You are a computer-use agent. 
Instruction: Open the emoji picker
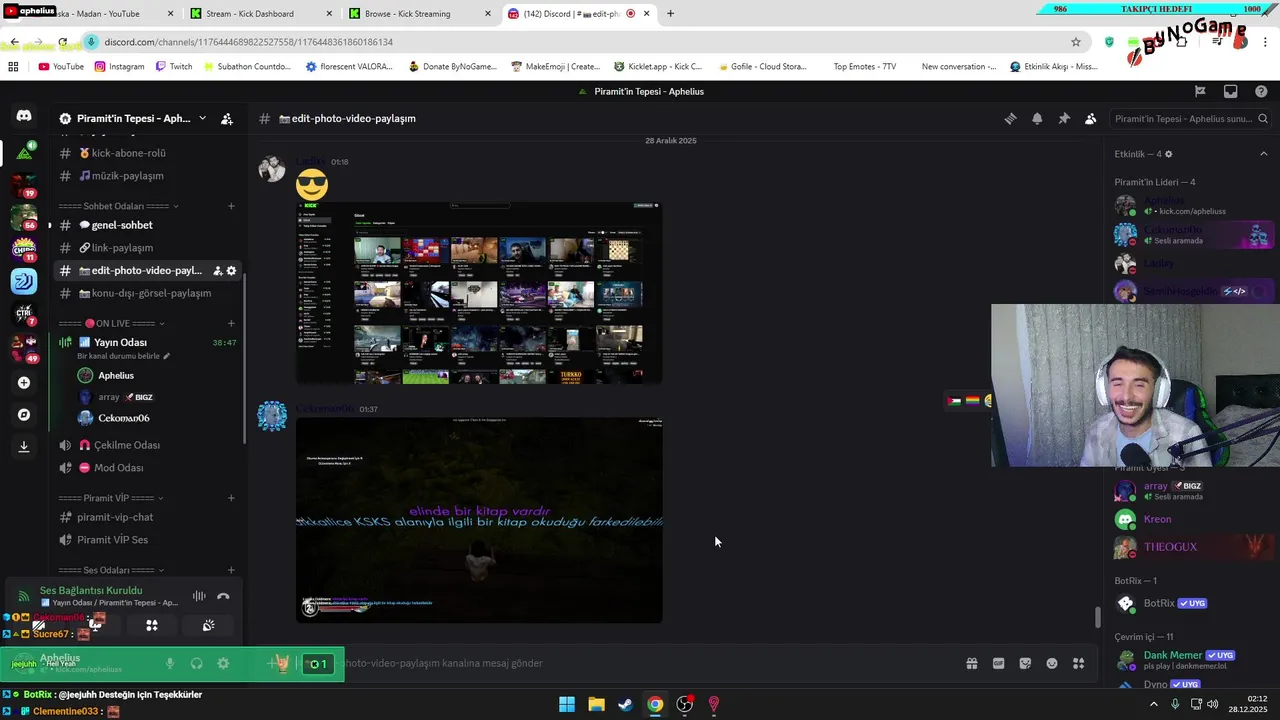pos(1052,663)
